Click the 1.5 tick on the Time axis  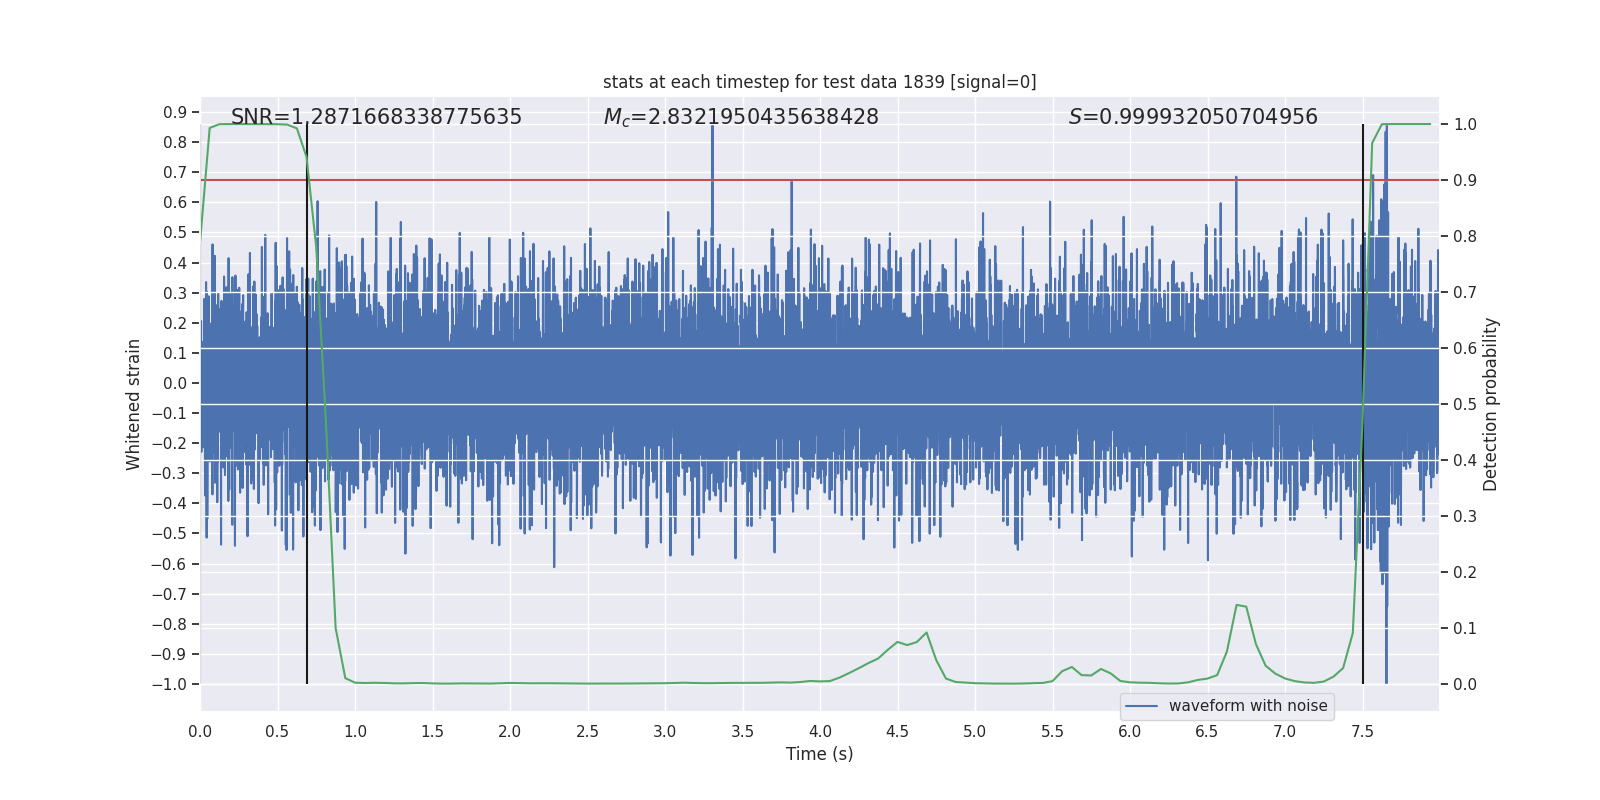click(432, 731)
